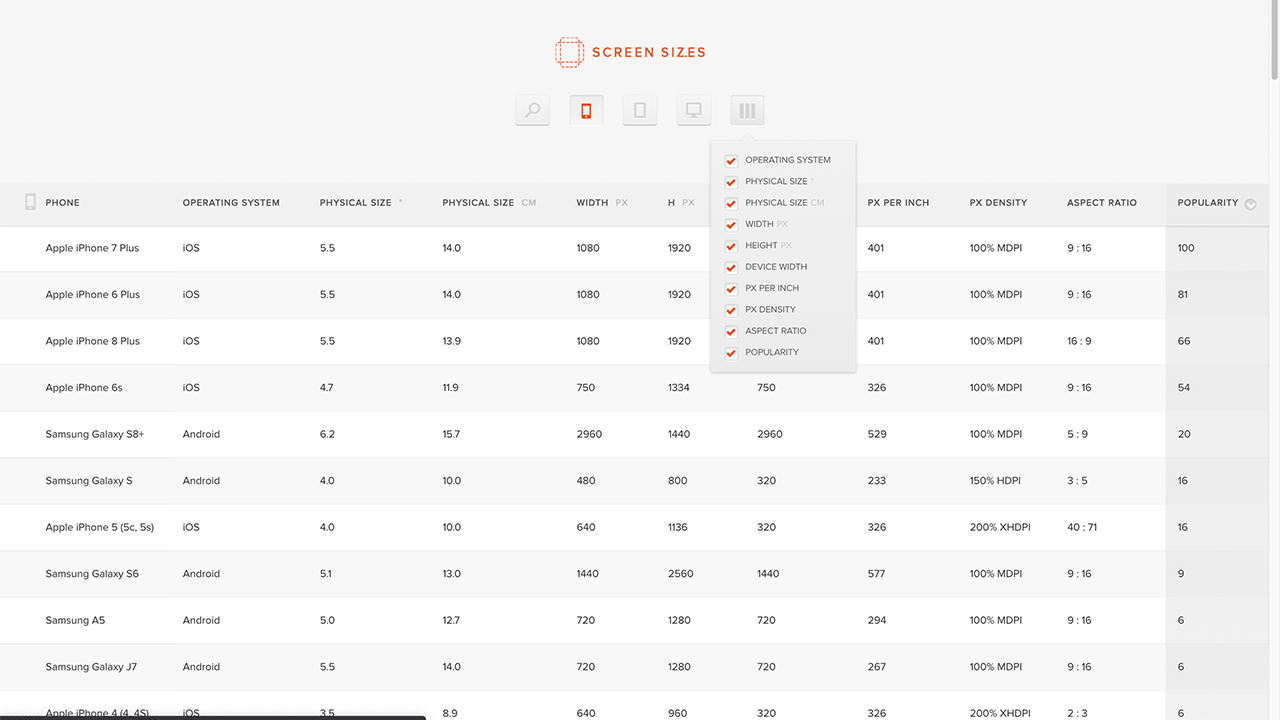Switch to the tablet device filter icon
The image size is (1280, 720).
point(640,110)
